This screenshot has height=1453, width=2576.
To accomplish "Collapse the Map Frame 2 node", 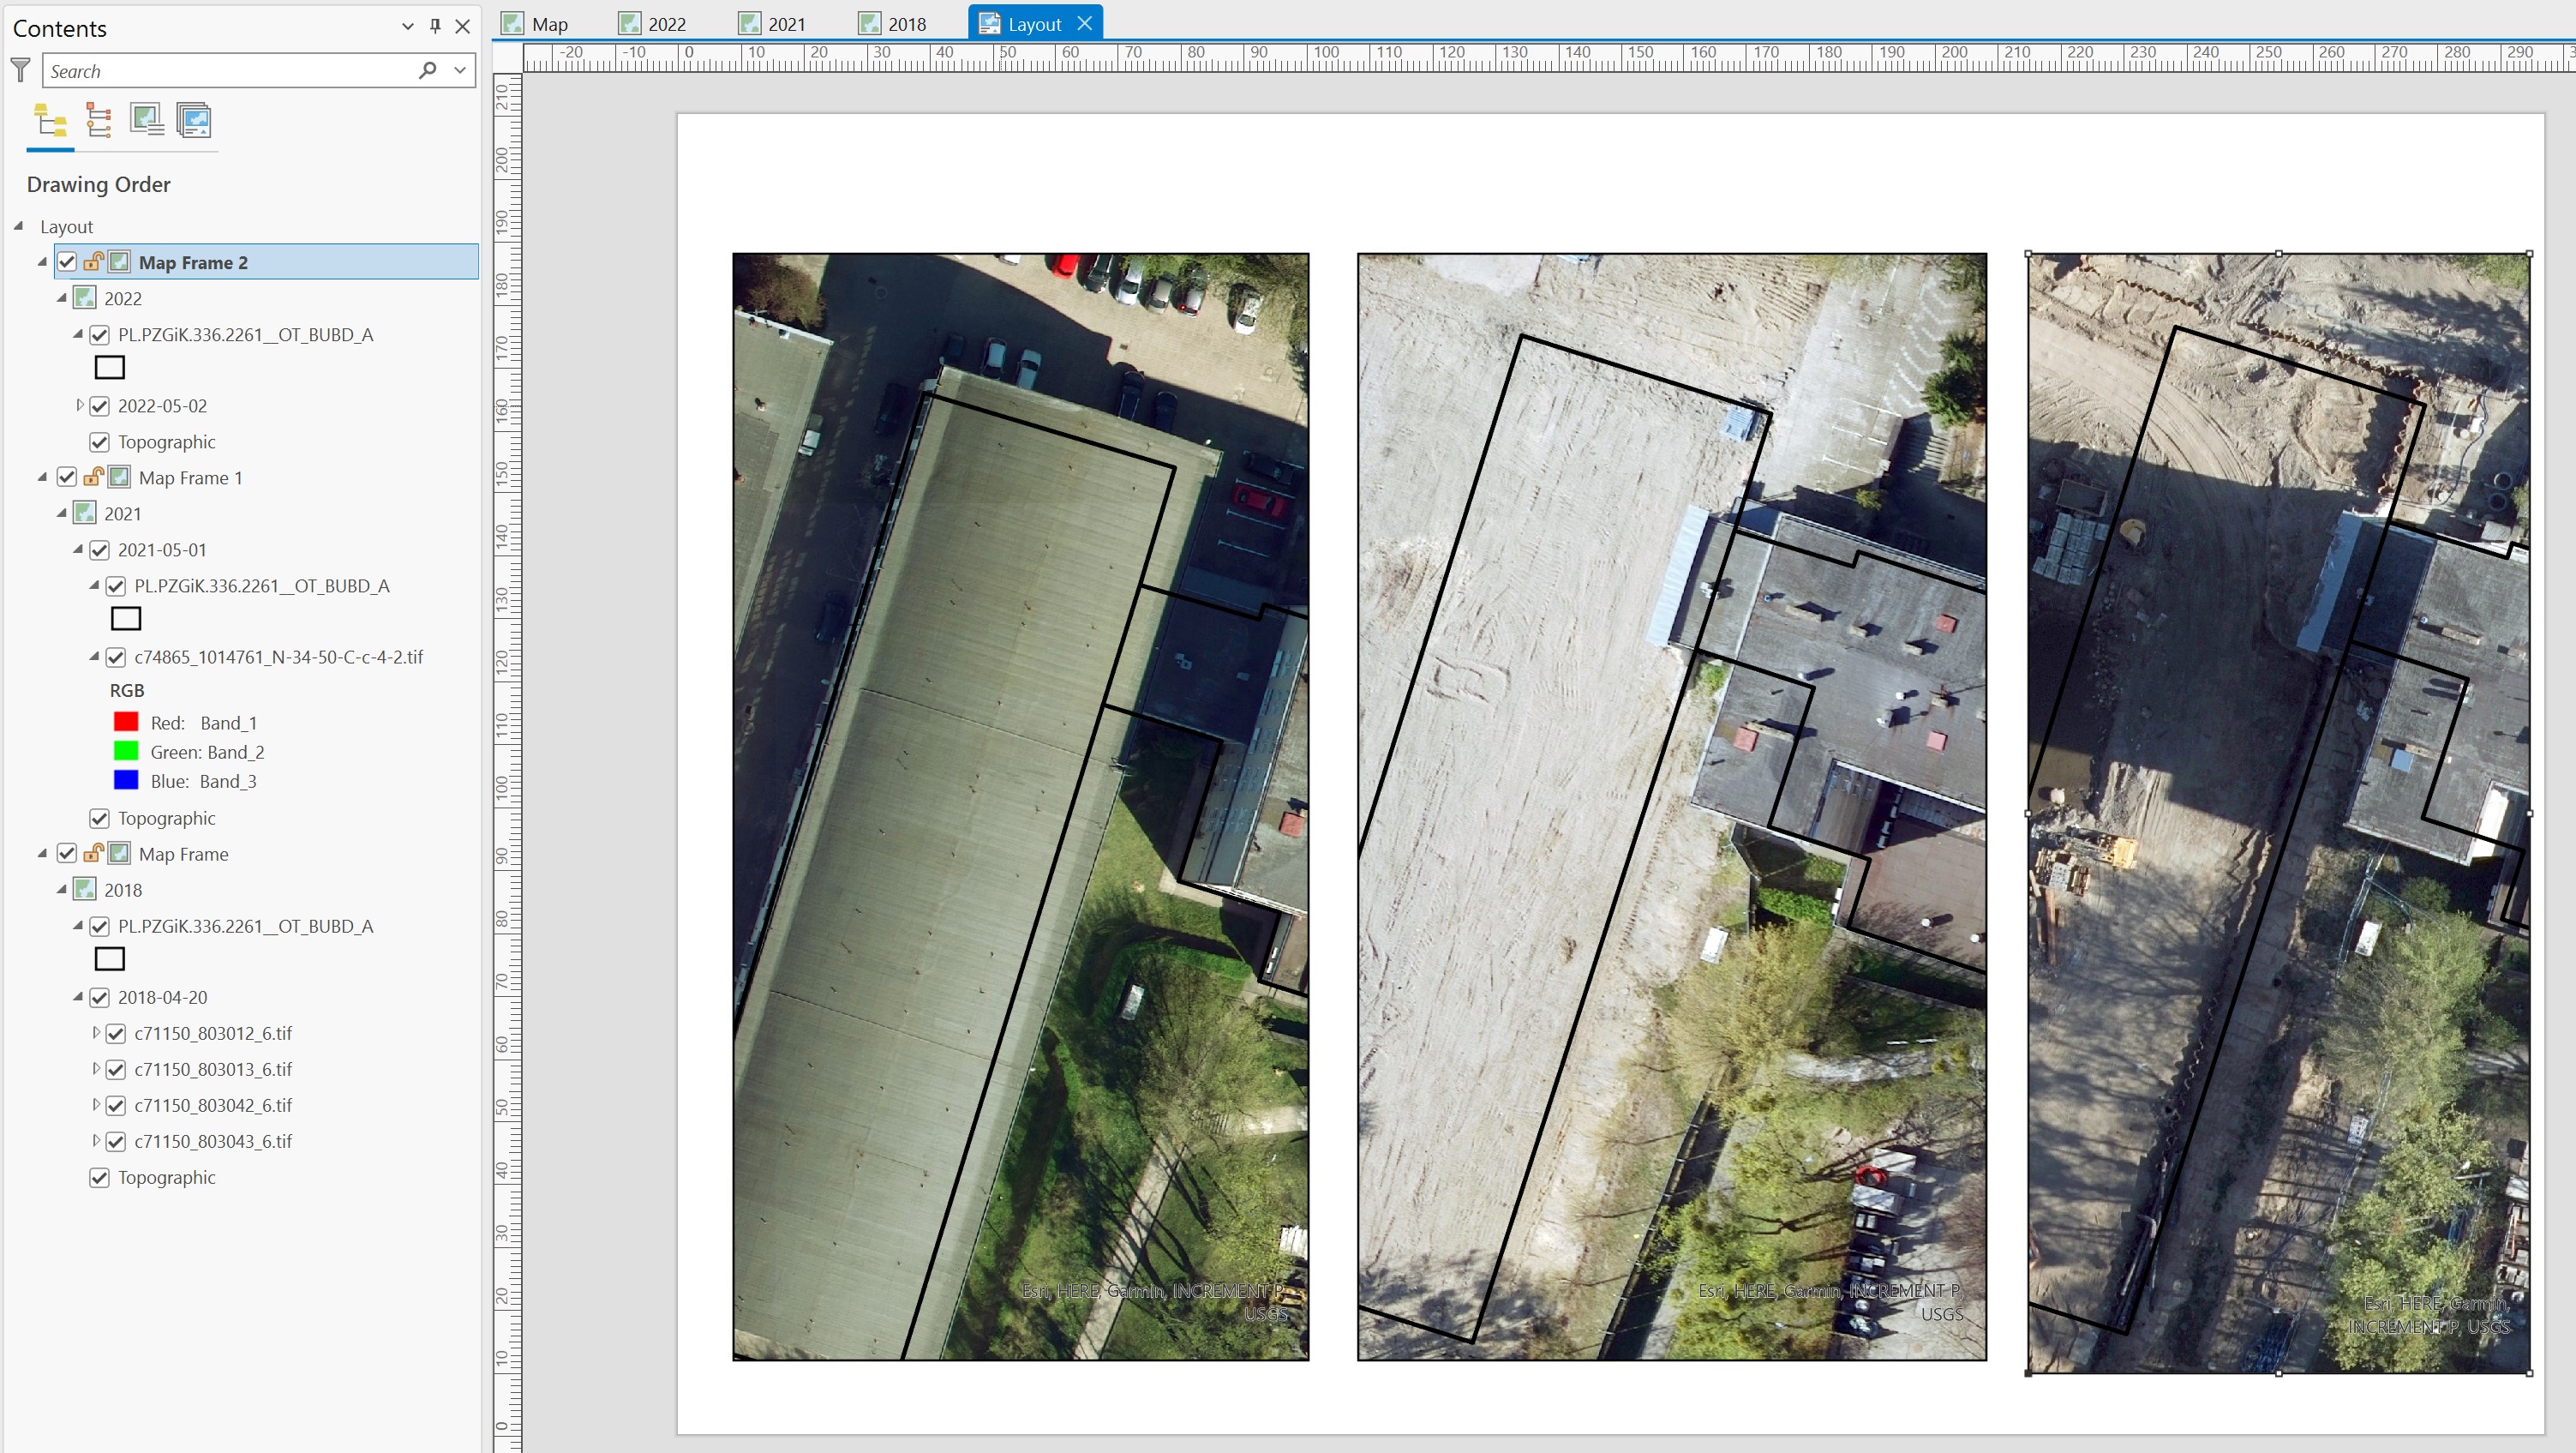I will coord(42,262).
